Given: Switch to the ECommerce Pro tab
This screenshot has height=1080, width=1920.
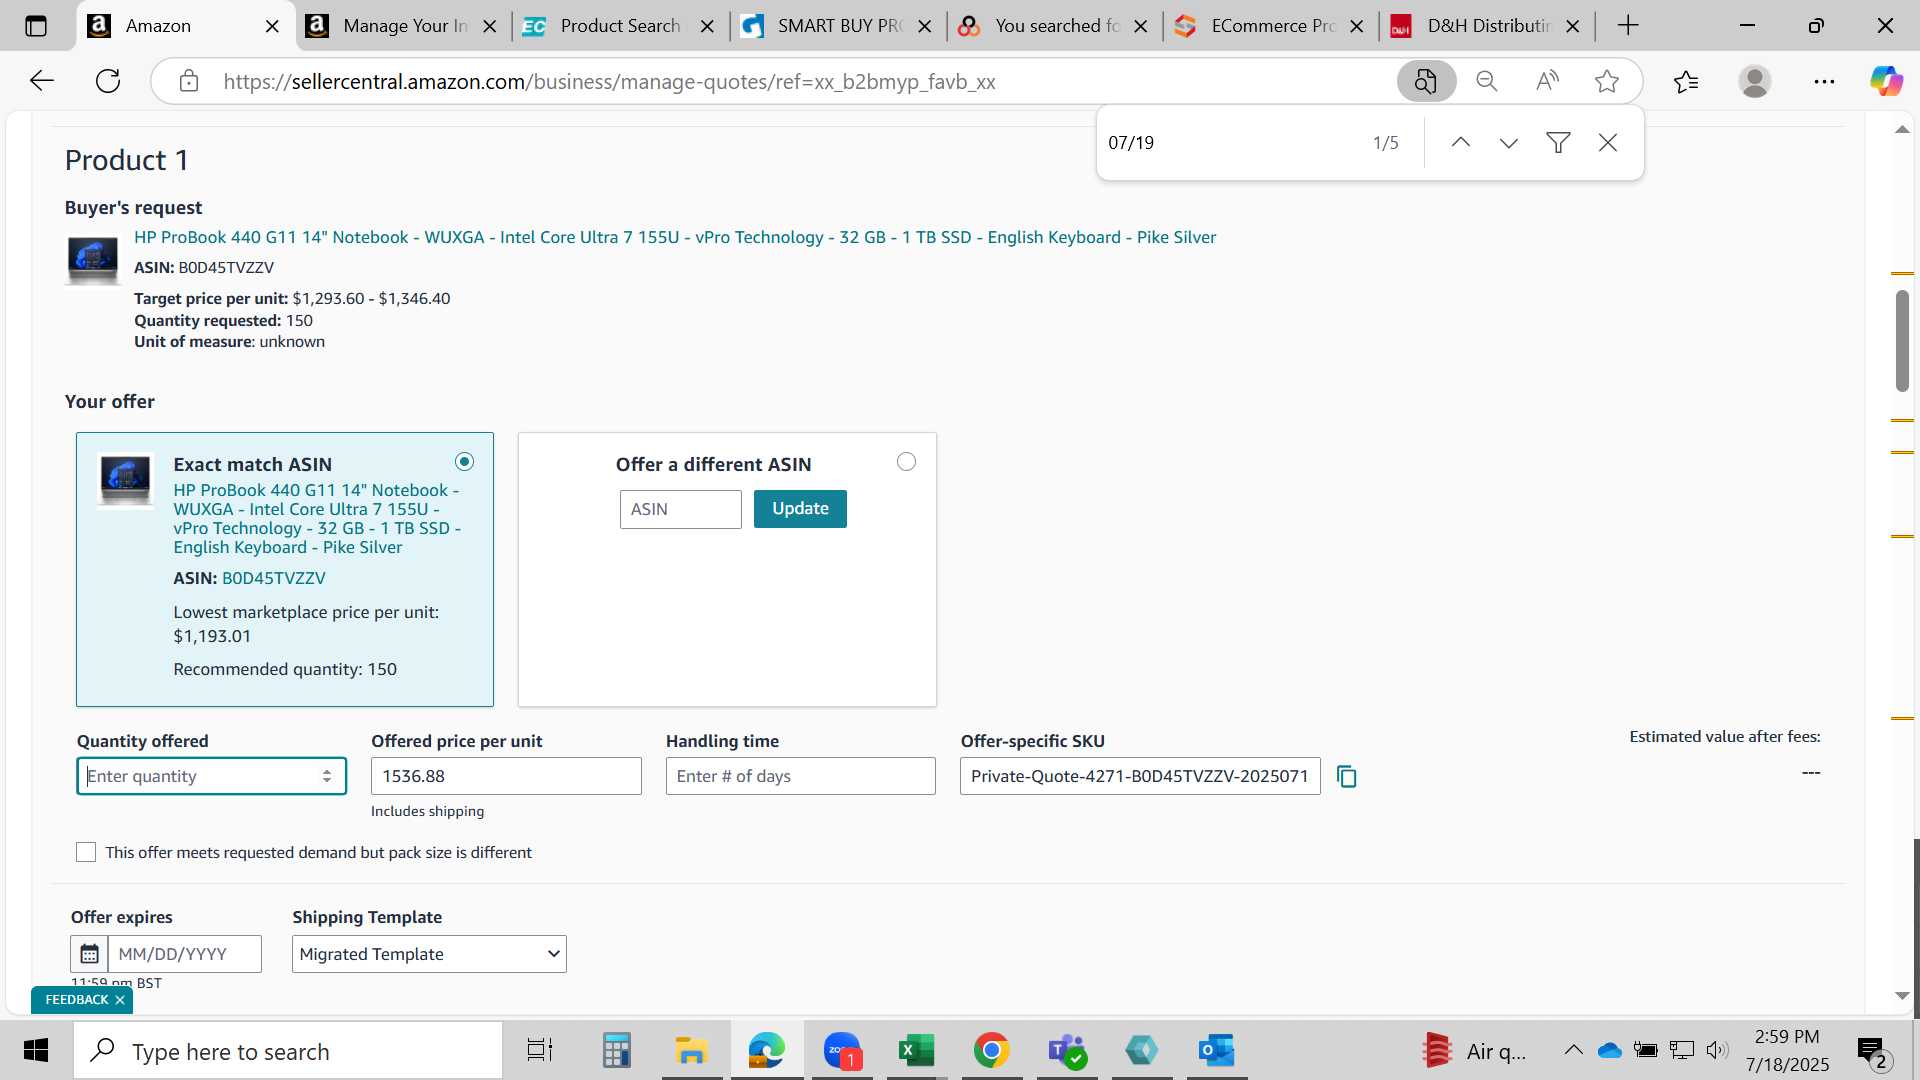Looking at the screenshot, I should click(x=1270, y=26).
